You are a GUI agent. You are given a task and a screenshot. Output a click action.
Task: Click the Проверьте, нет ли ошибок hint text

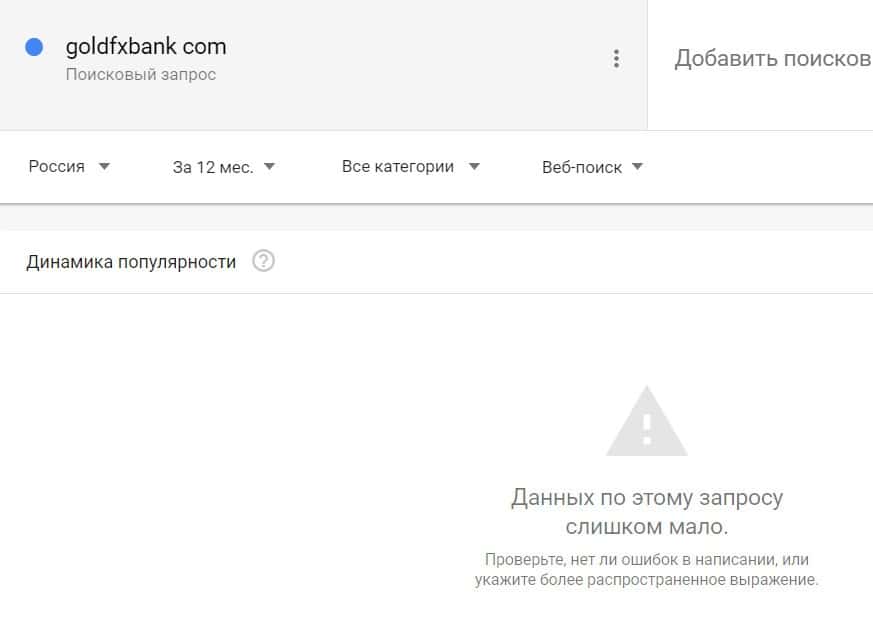(647, 569)
